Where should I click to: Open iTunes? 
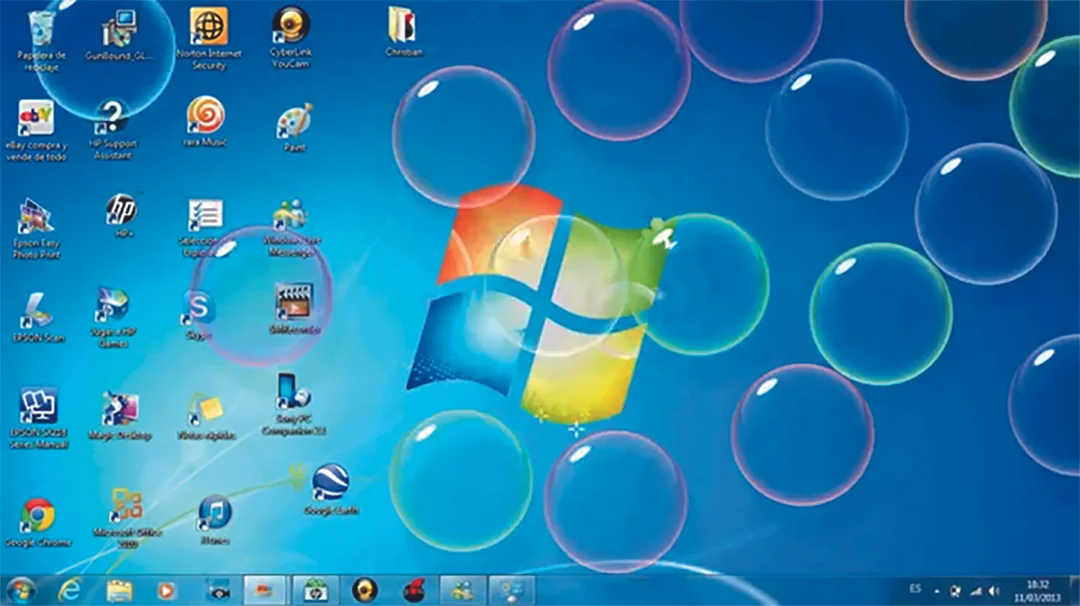(x=215, y=510)
